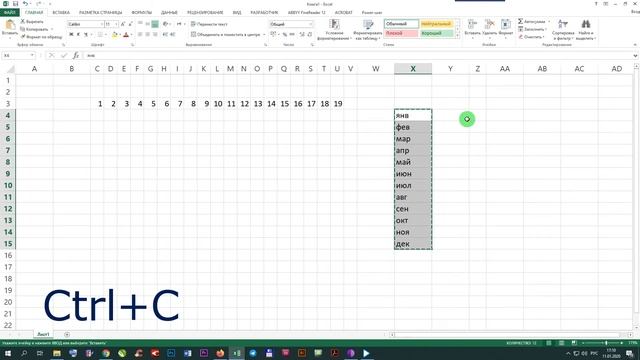Click the Insert Function fx icon

[x=76, y=55]
